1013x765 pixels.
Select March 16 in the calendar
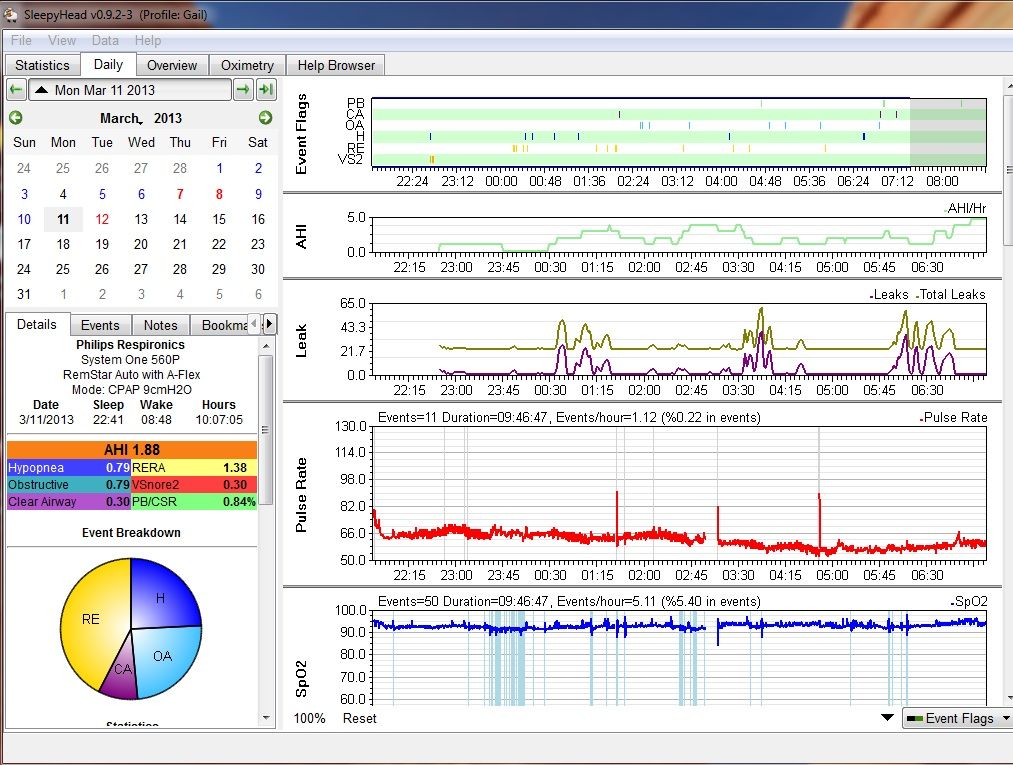pyautogui.click(x=258, y=219)
